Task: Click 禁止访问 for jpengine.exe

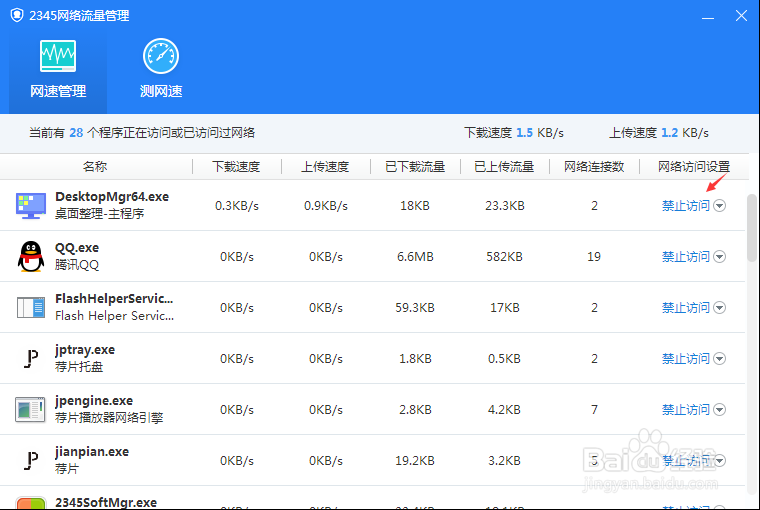Action: 686,410
